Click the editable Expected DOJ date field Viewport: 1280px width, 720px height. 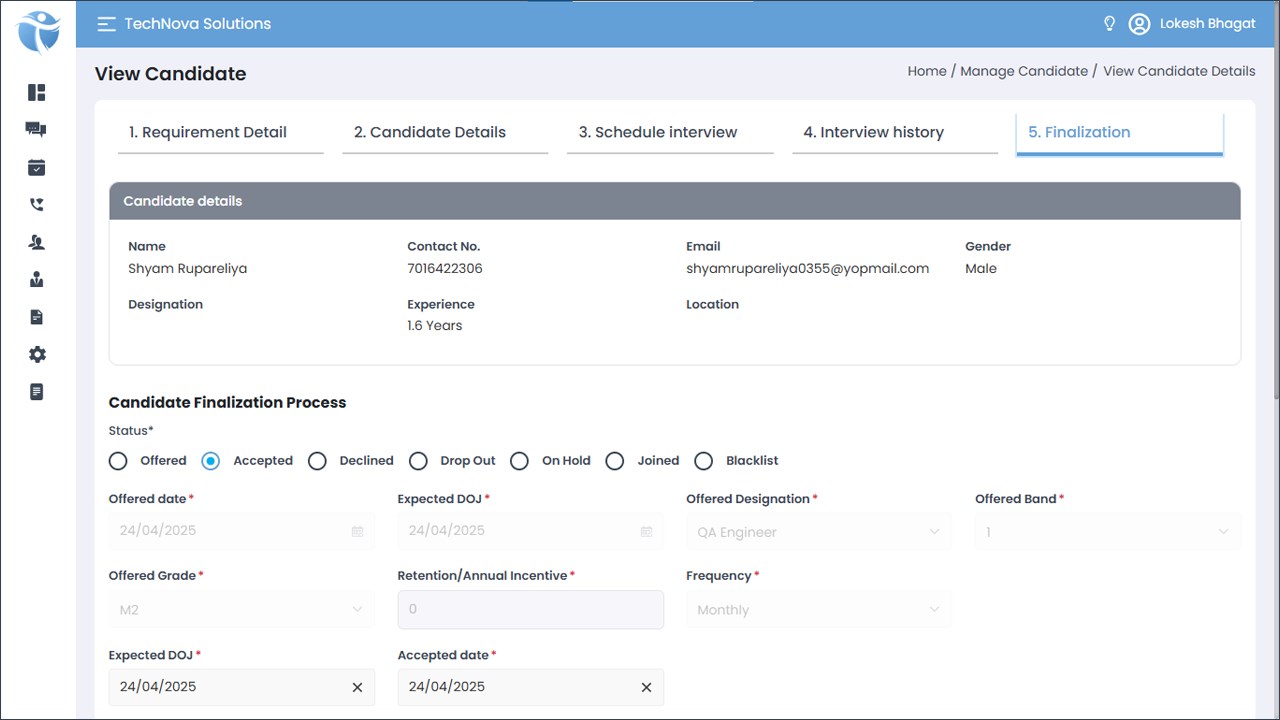pyautogui.click(x=242, y=687)
